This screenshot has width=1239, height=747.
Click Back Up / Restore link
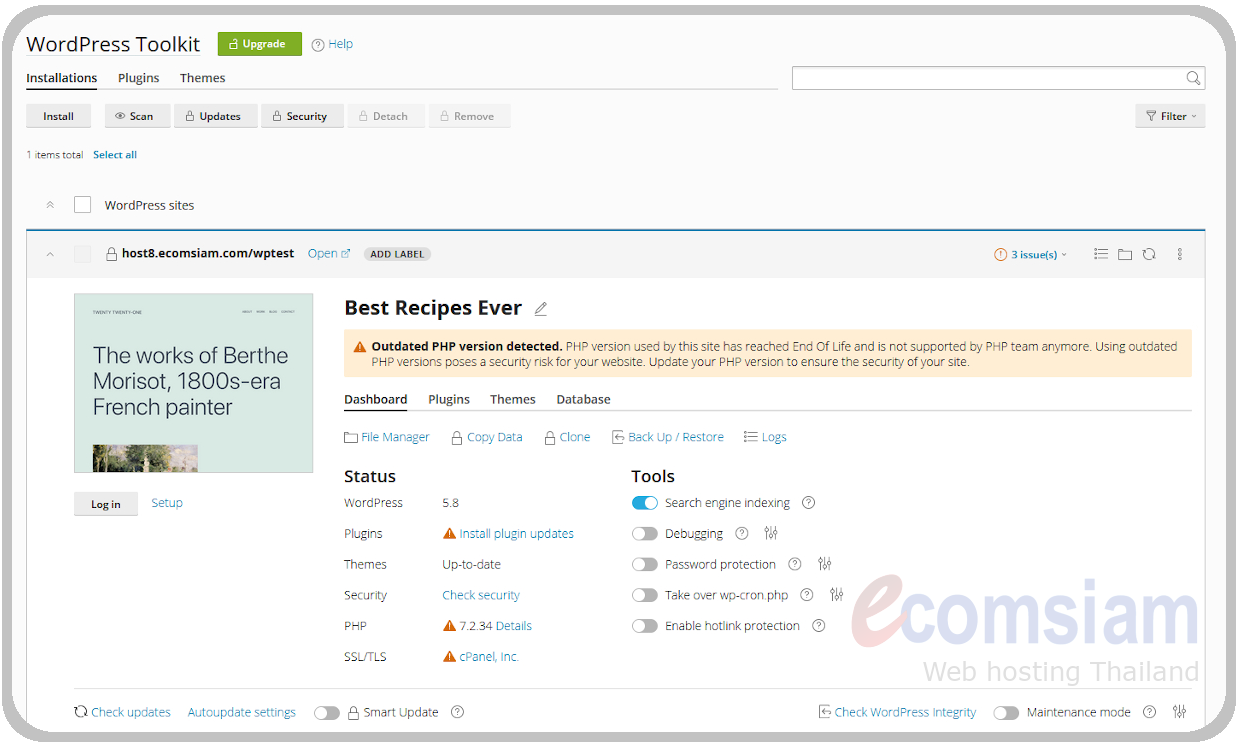[x=668, y=437]
